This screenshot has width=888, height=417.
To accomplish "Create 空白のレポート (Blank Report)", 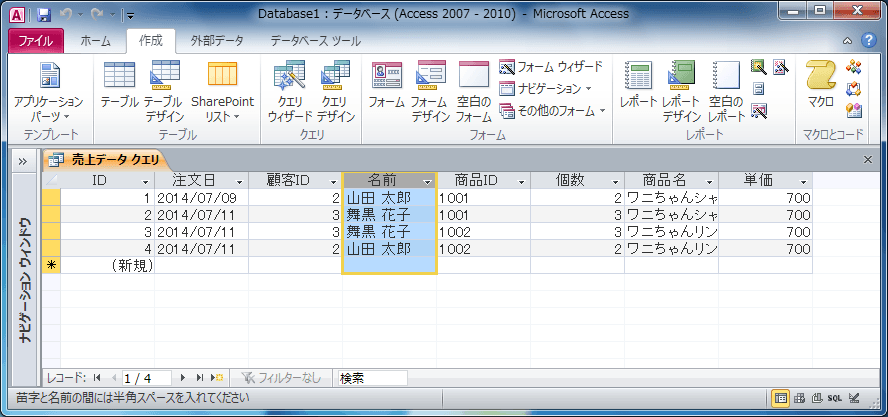I will (727, 91).
